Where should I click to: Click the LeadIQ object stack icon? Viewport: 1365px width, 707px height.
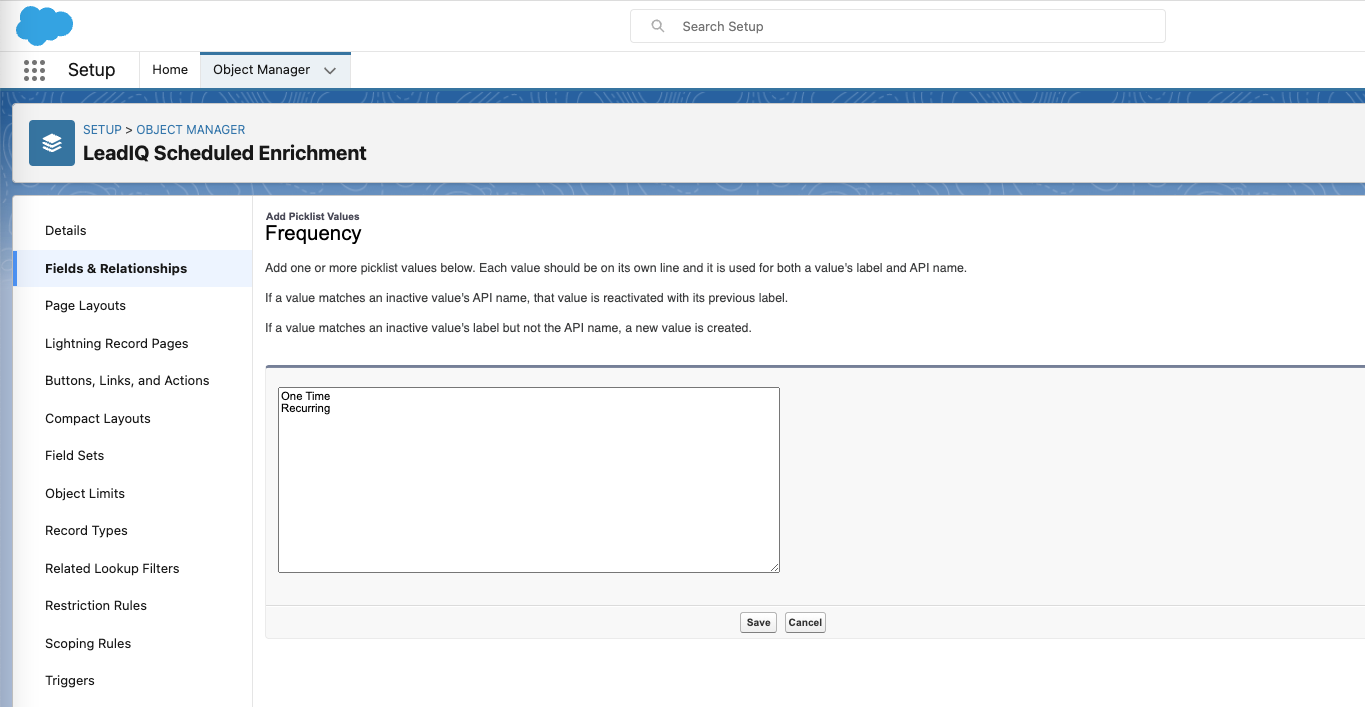pyautogui.click(x=52, y=143)
